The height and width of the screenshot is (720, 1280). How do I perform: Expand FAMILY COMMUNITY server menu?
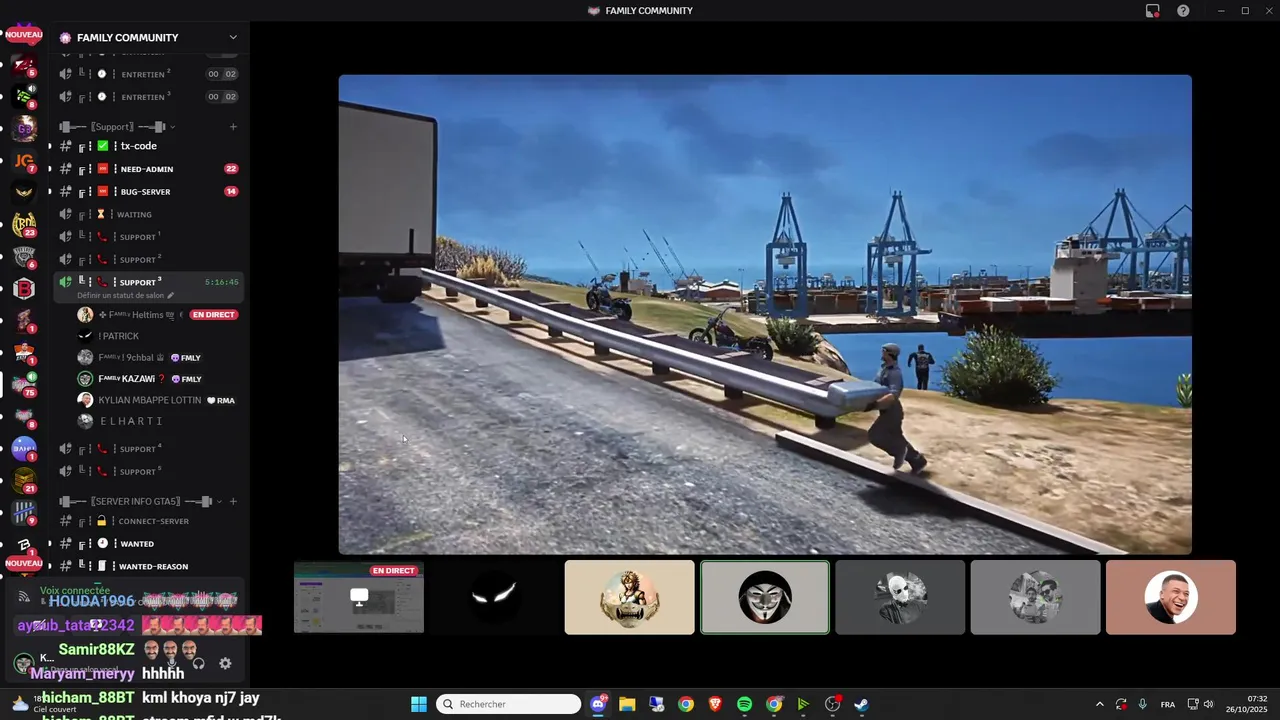233,38
